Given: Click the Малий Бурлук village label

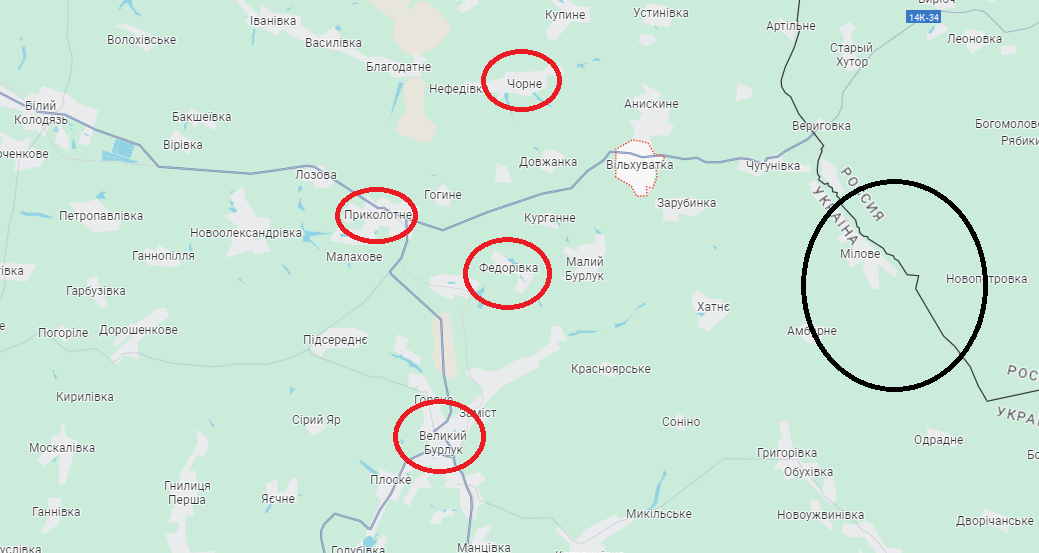Looking at the screenshot, I should click(x=584, y=269).
